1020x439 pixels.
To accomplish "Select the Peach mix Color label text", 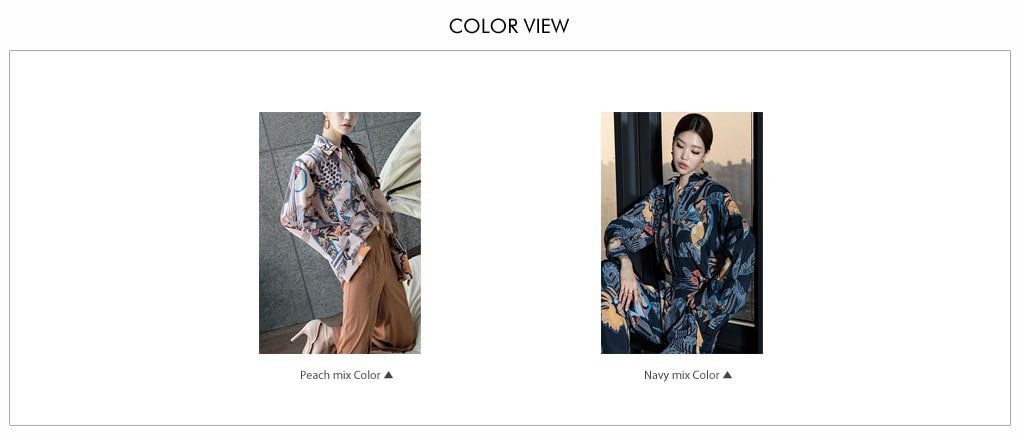I will tap(340, 375).
